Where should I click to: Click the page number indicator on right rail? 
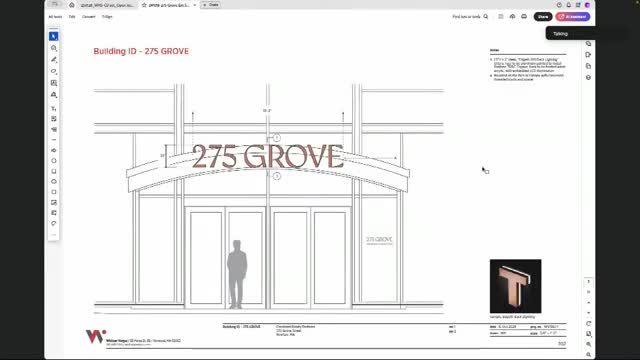coord(589,282)
